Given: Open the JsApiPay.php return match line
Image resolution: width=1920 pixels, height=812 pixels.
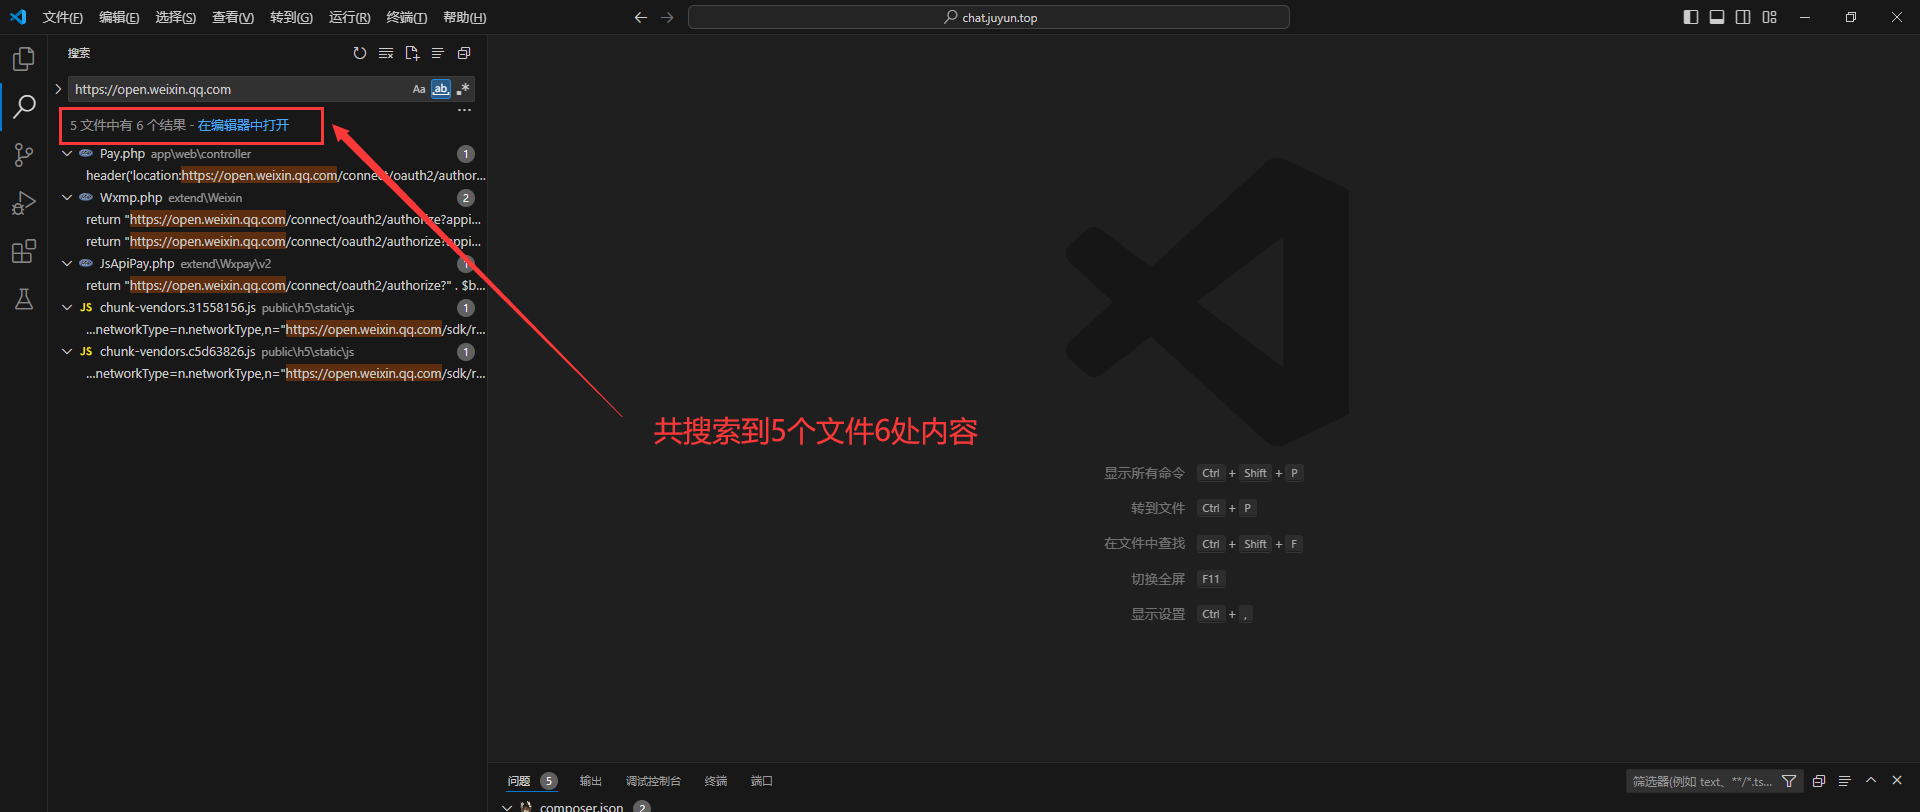Looking at the screenshot, I should point(285,286).
